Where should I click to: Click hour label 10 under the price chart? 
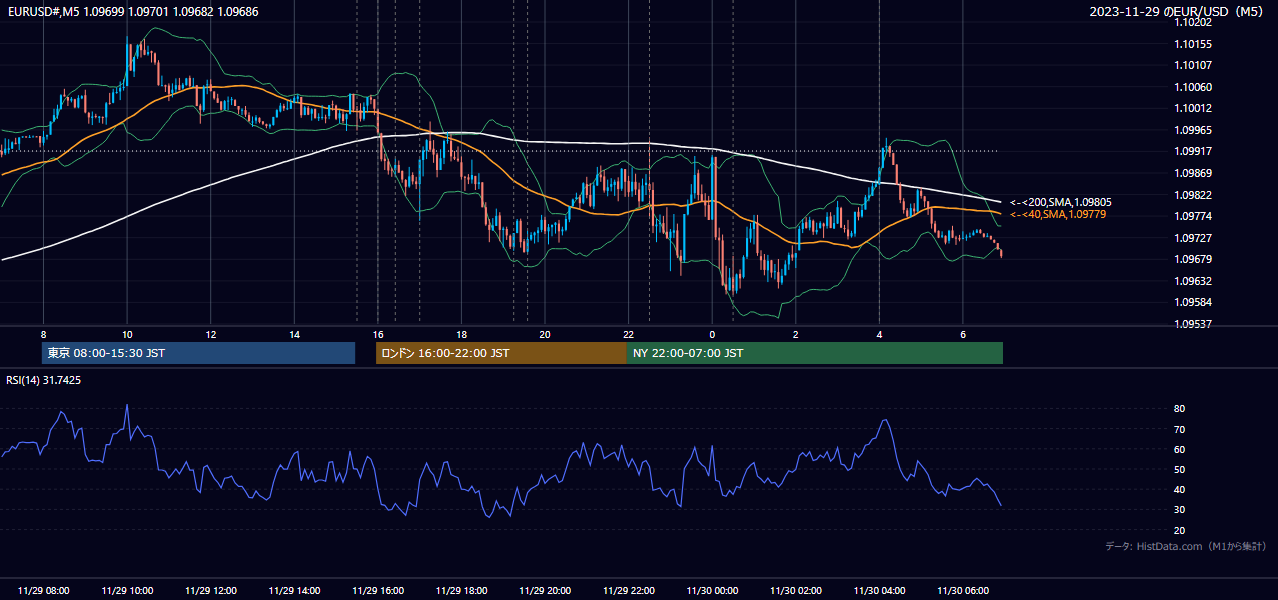(x=127, y=334)
